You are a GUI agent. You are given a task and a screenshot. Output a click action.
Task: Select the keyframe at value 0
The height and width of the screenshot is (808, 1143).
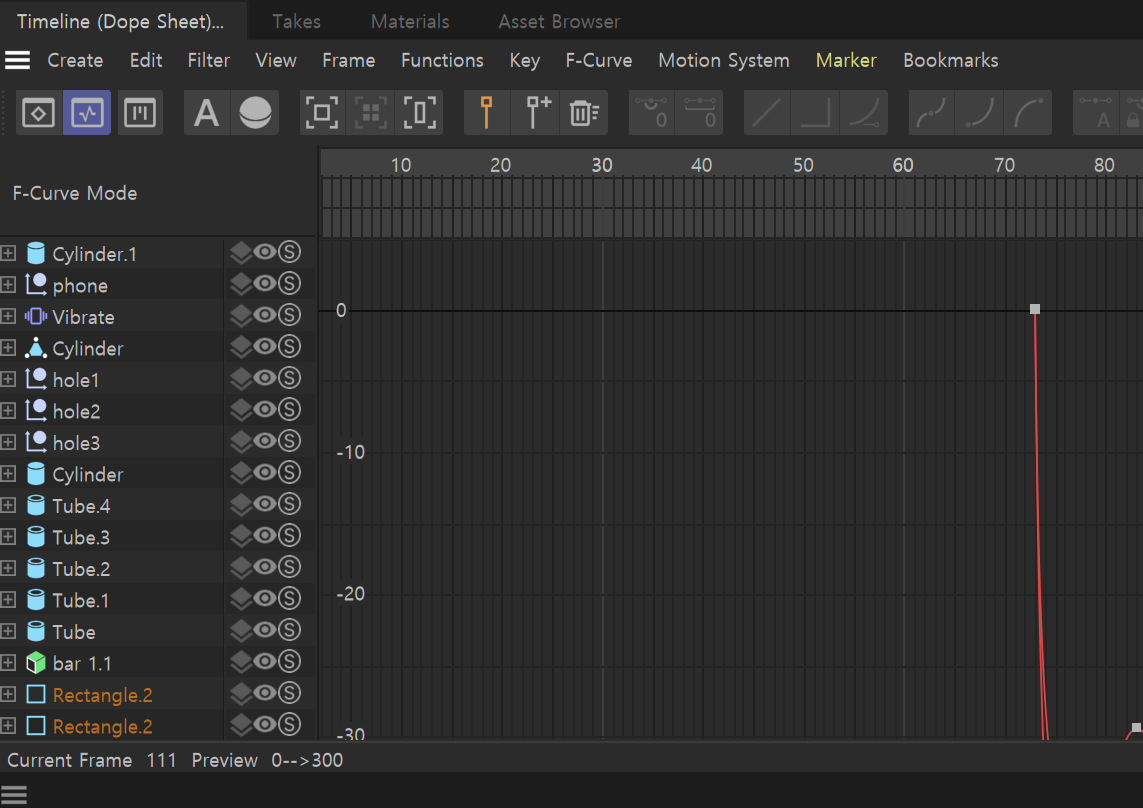(1035, 309)
